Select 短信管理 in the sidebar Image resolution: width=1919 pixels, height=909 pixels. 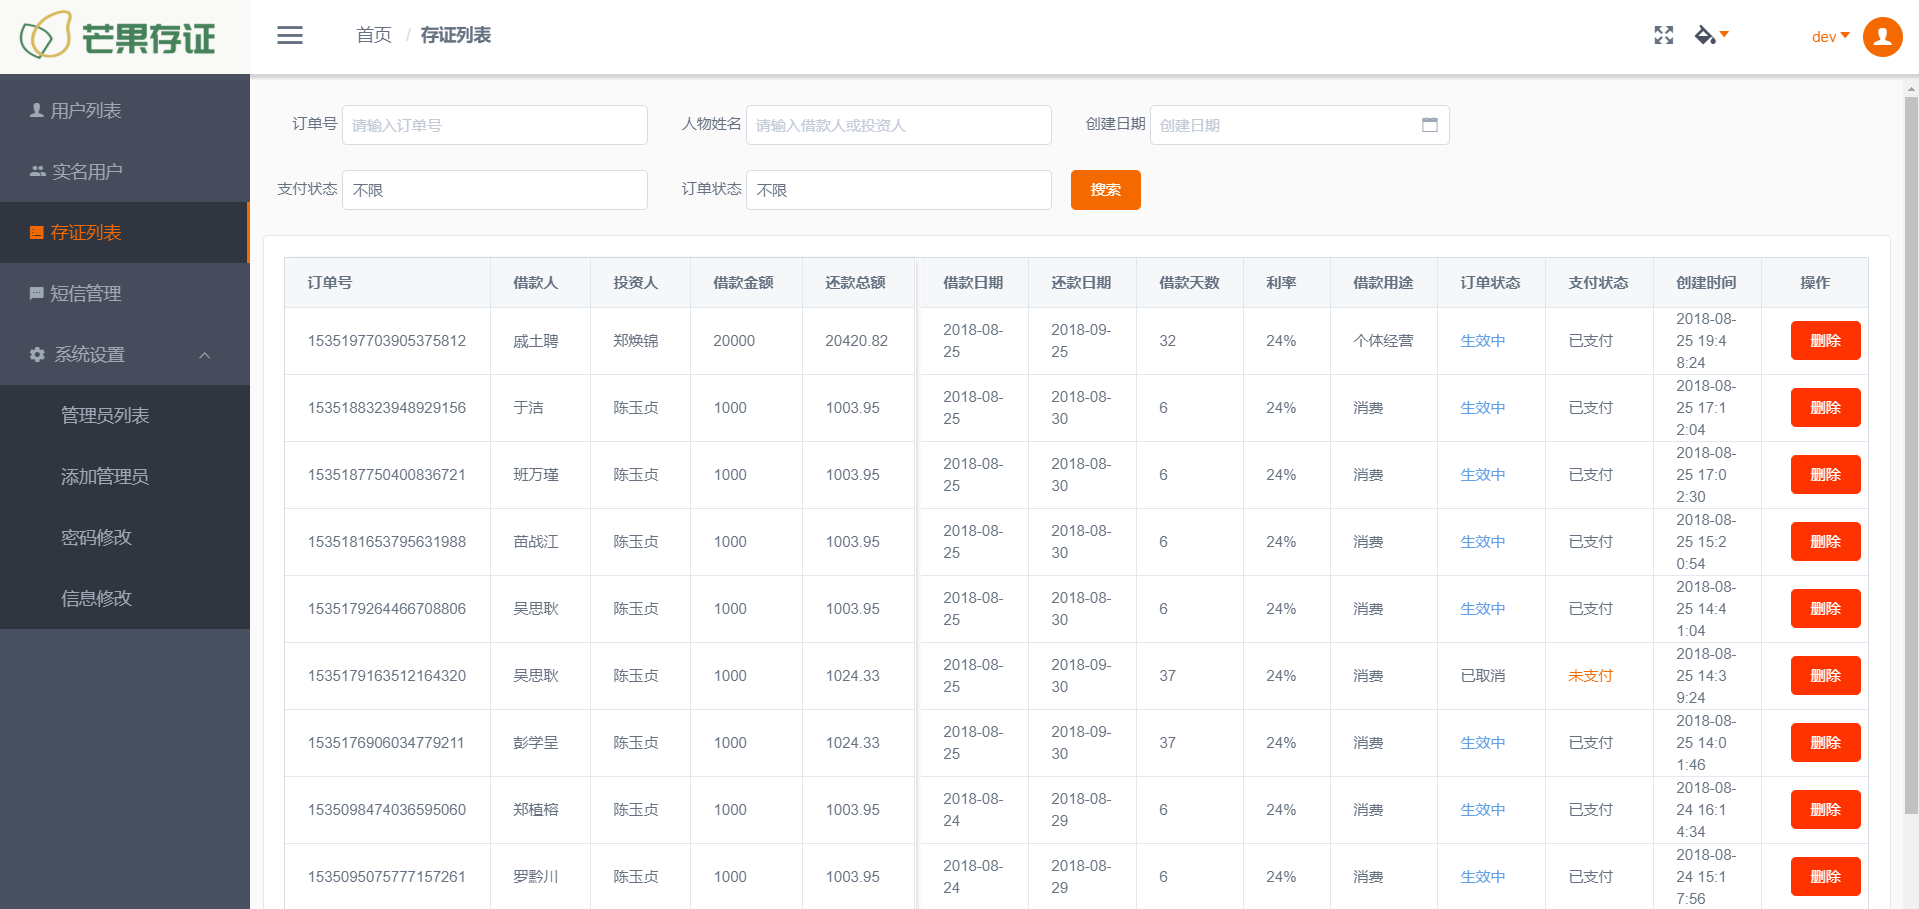click(x=86, y=294)
